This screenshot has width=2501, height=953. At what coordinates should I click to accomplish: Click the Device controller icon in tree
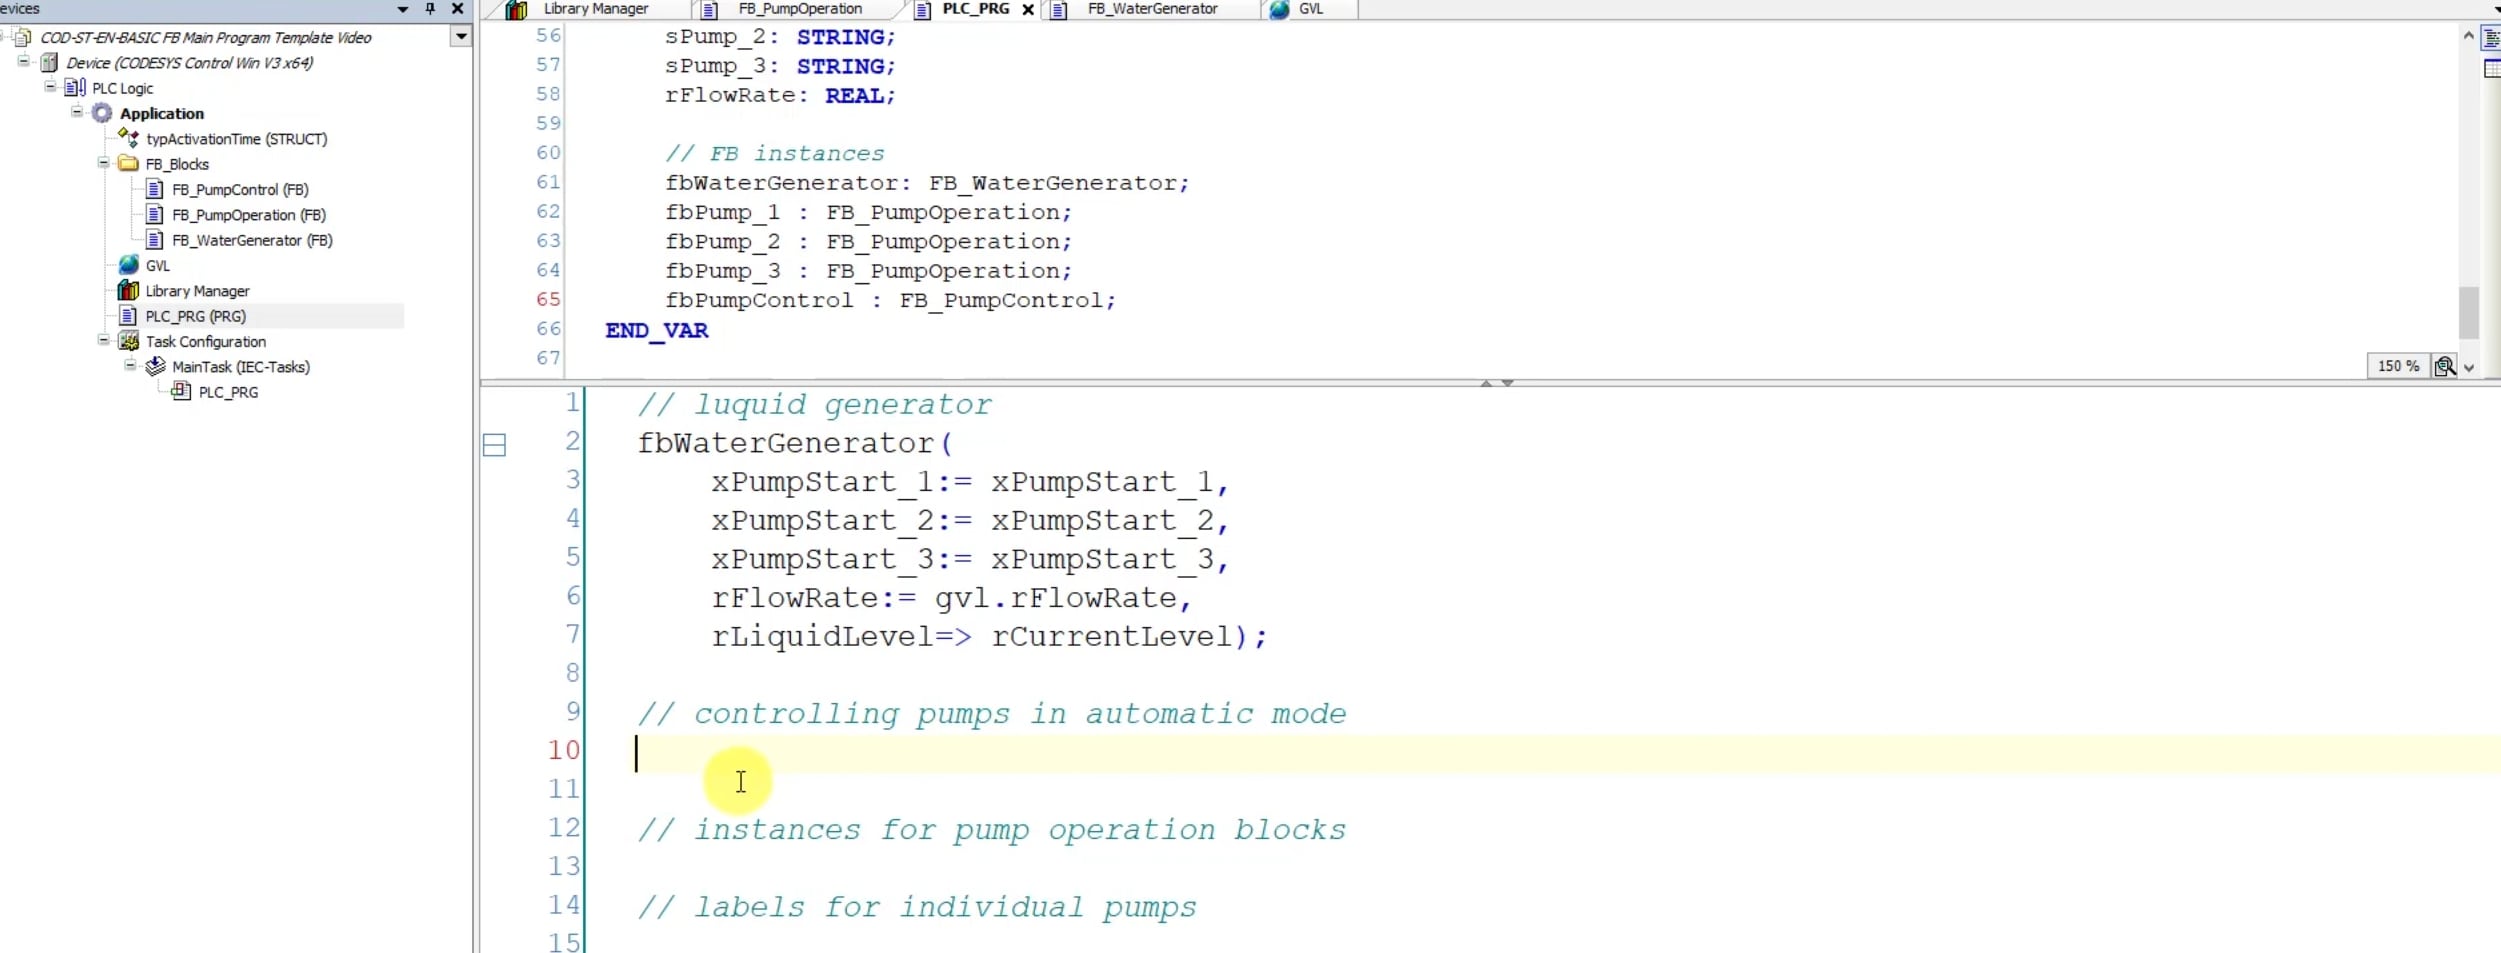(48, 62)
